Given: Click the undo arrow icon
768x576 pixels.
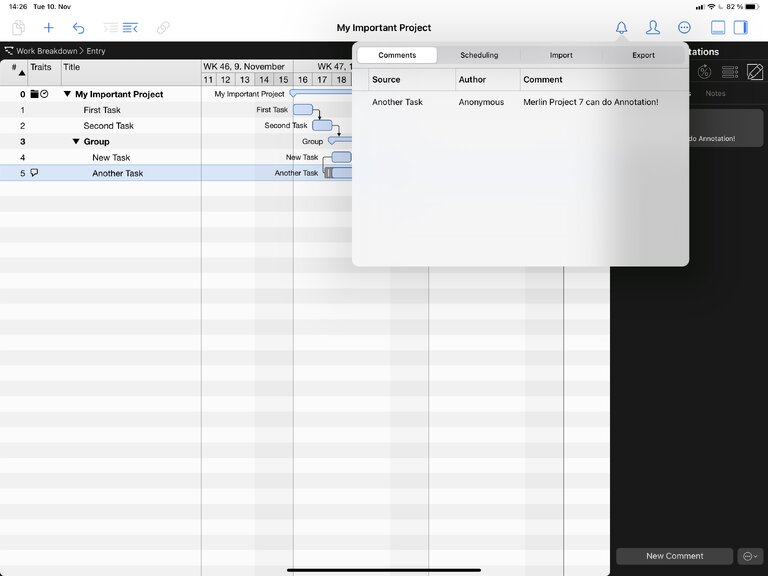Looking at the screenshot, I should coord(78,28).
